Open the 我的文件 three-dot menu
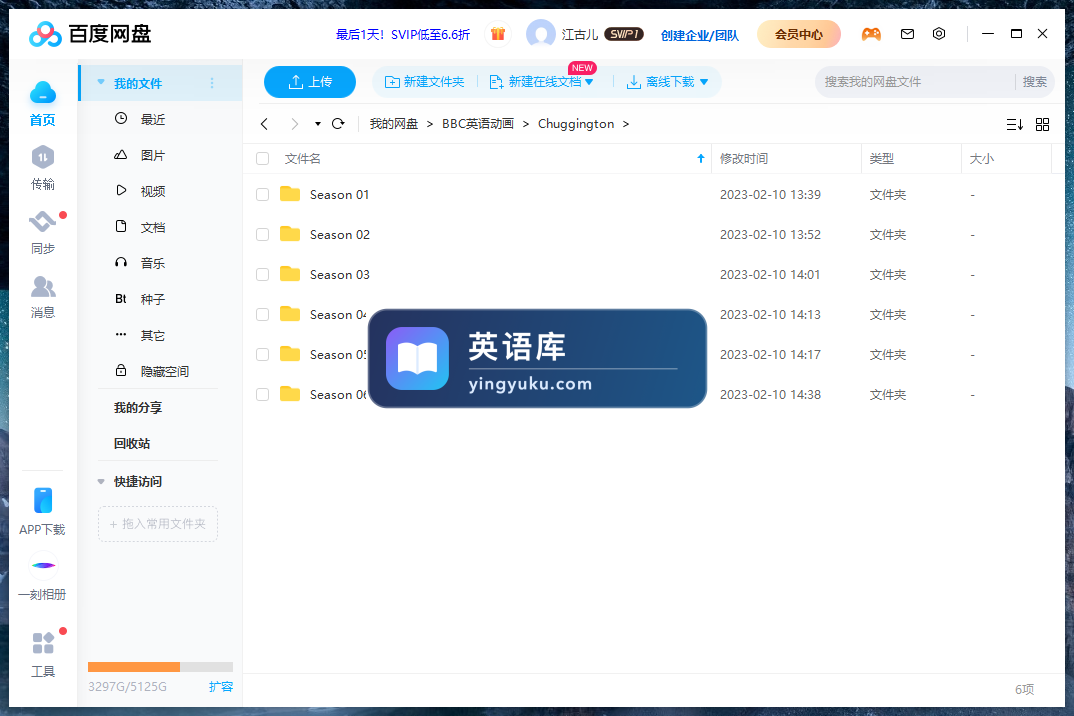 tap(212, 83)
